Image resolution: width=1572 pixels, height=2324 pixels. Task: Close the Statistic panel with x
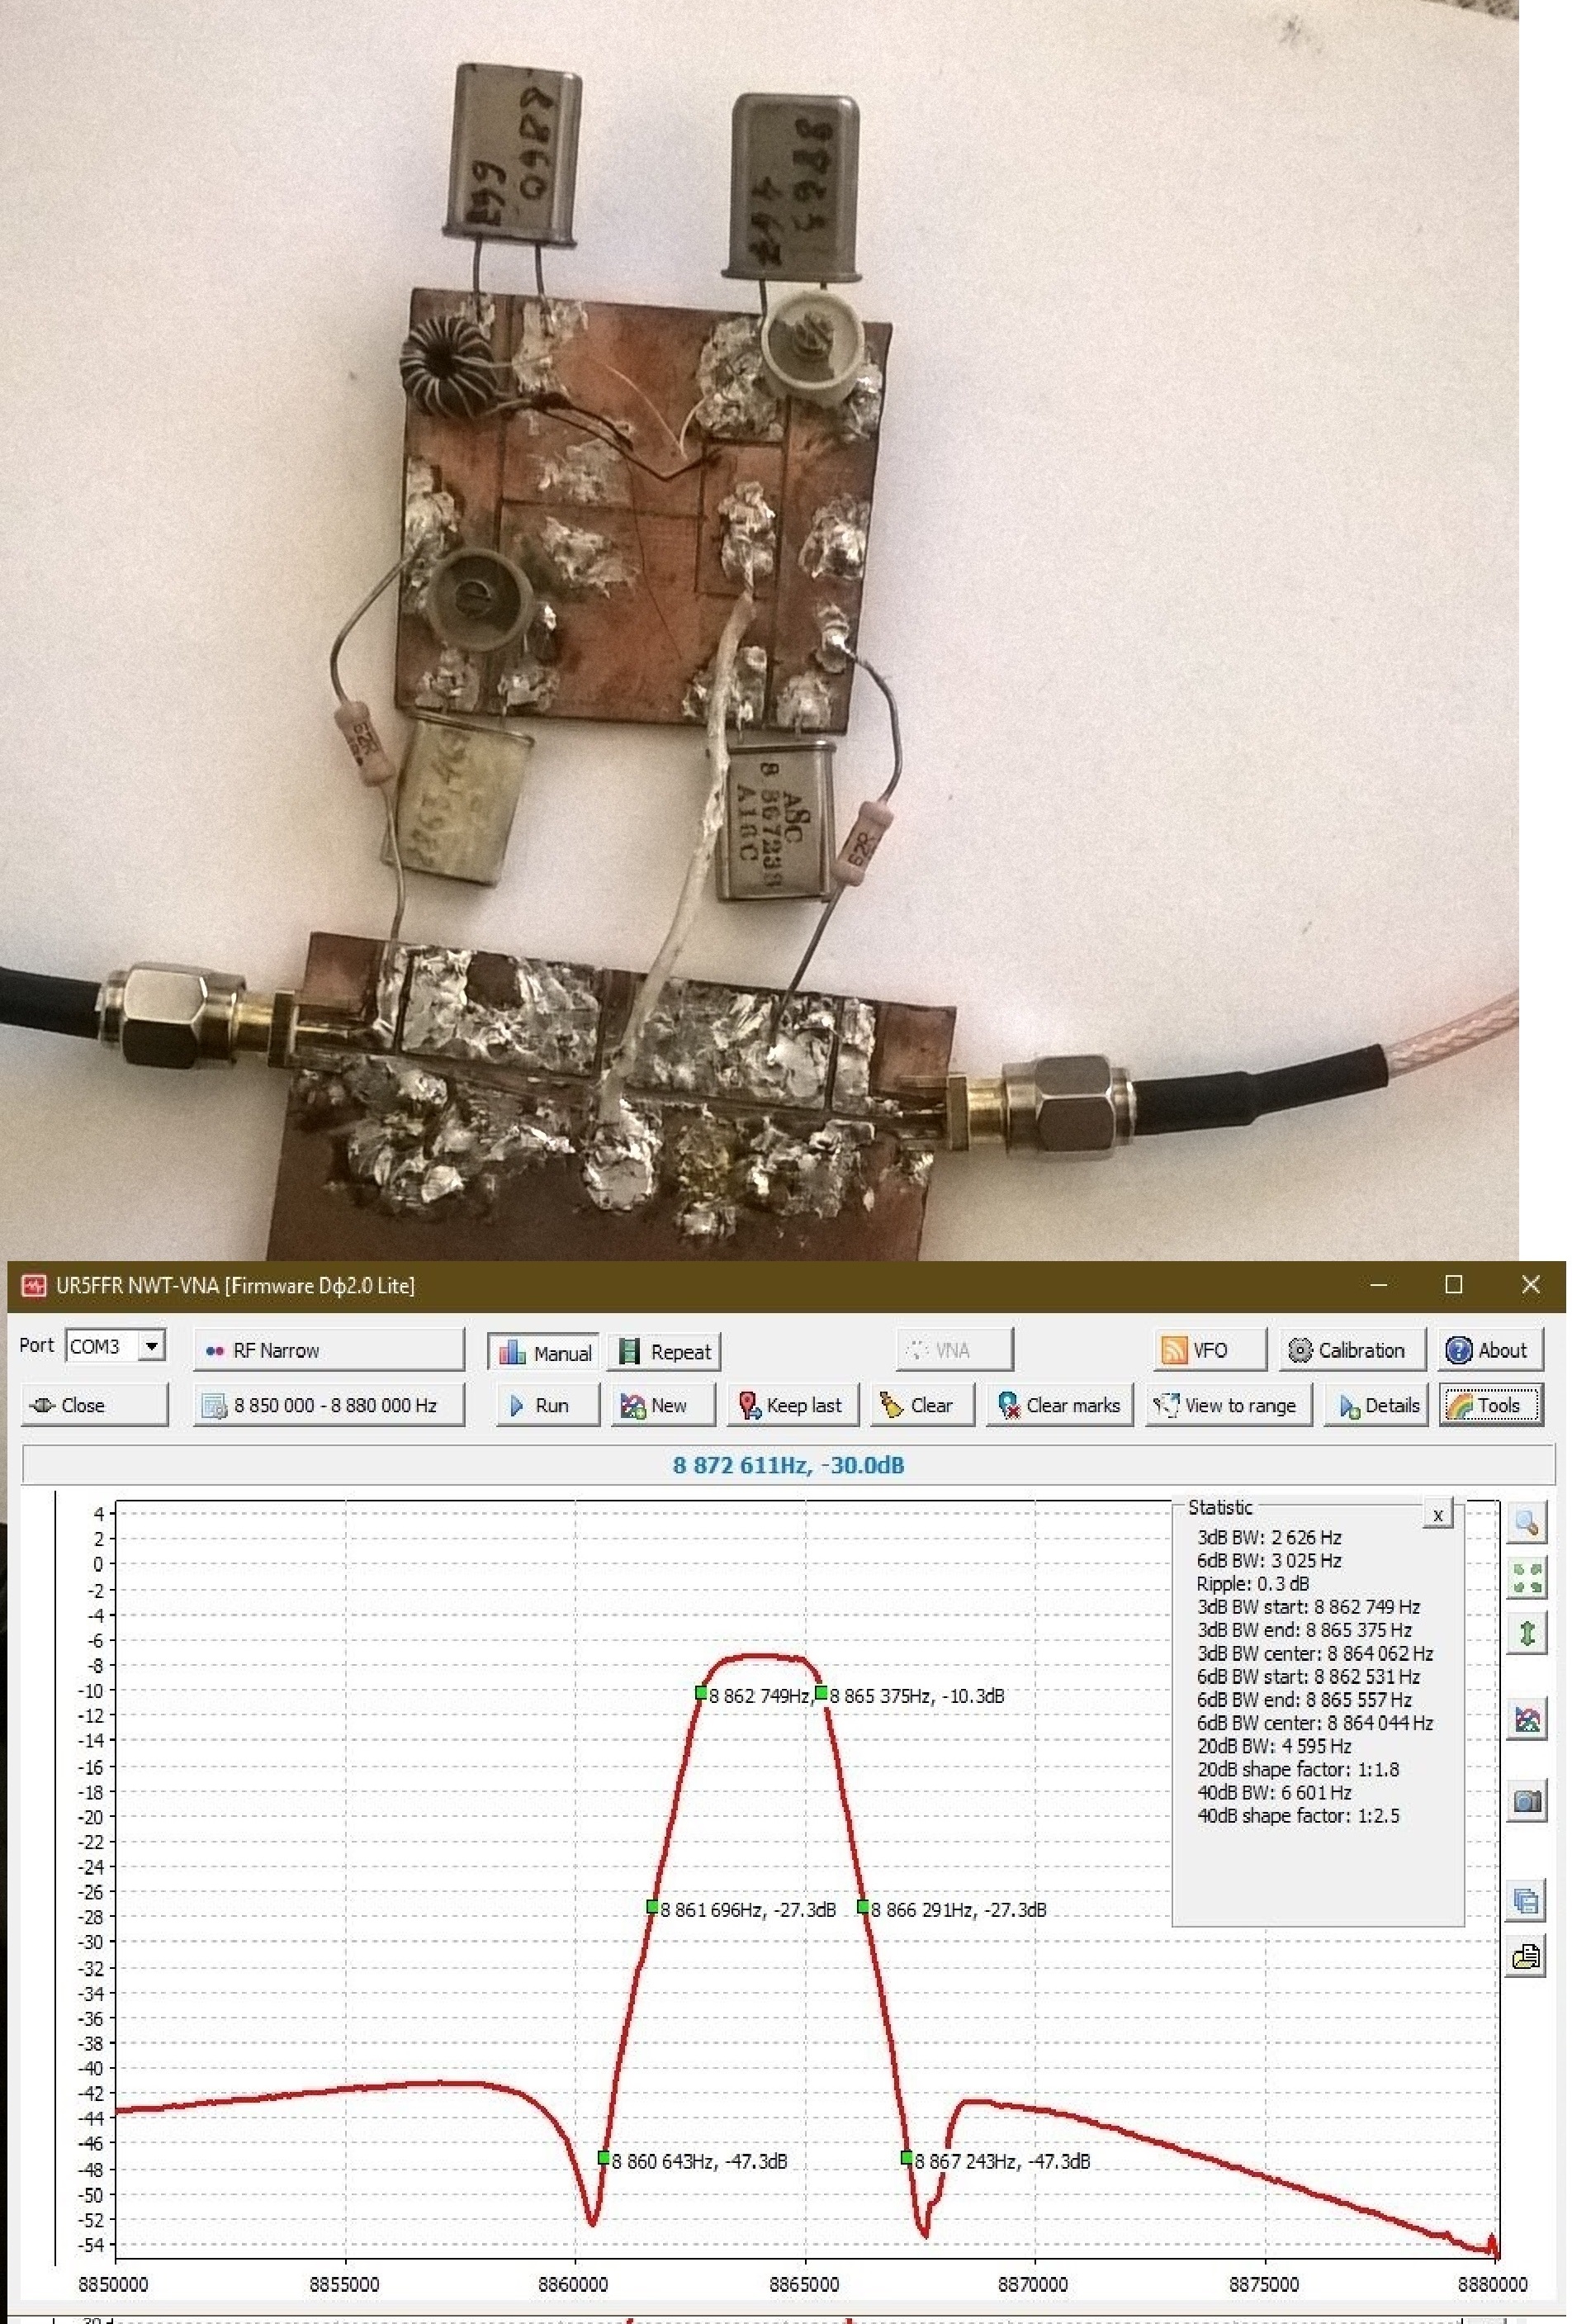pos(1437,1515)
